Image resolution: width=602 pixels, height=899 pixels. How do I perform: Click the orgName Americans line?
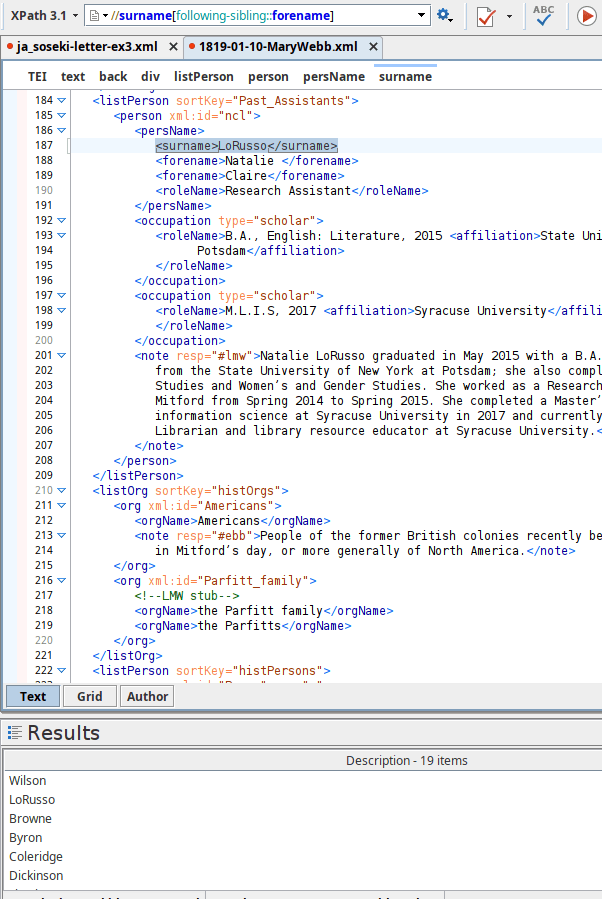point(233,521)
